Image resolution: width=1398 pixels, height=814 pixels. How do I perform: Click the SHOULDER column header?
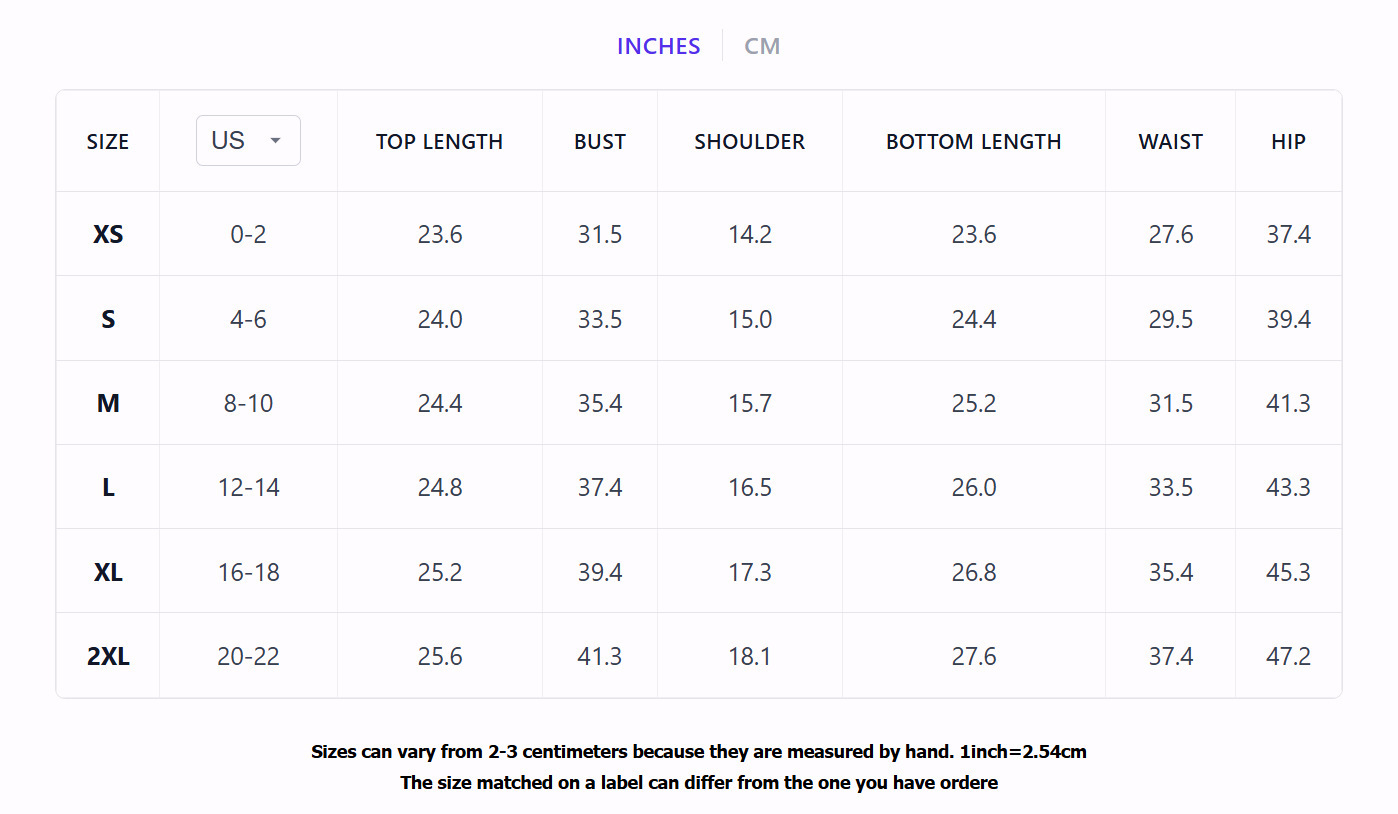click(x=750, y=142)
